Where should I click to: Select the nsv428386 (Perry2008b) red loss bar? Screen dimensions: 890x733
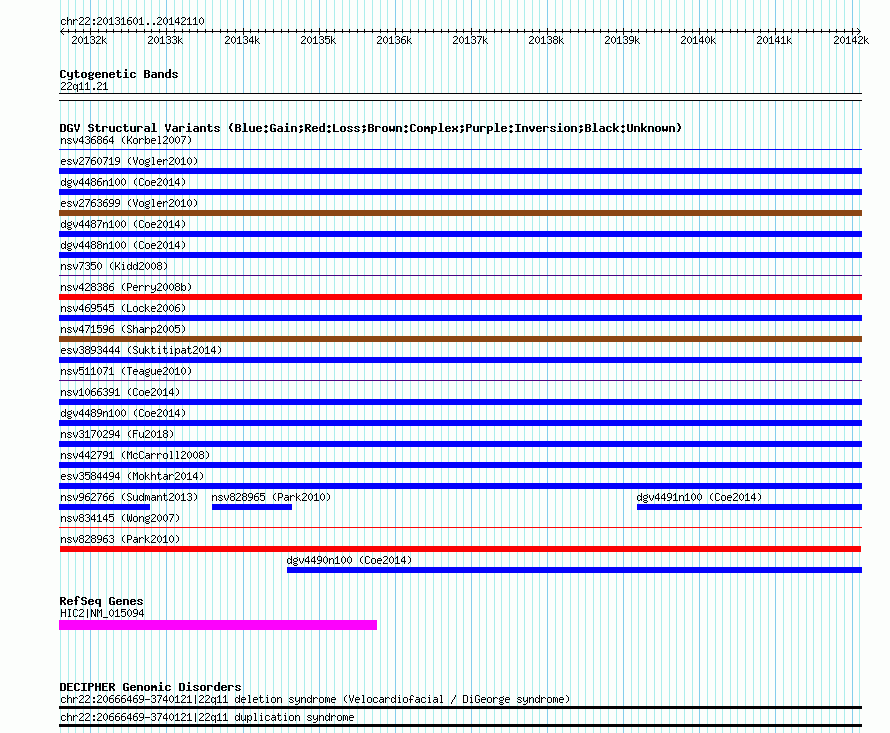tap(460, 297)
